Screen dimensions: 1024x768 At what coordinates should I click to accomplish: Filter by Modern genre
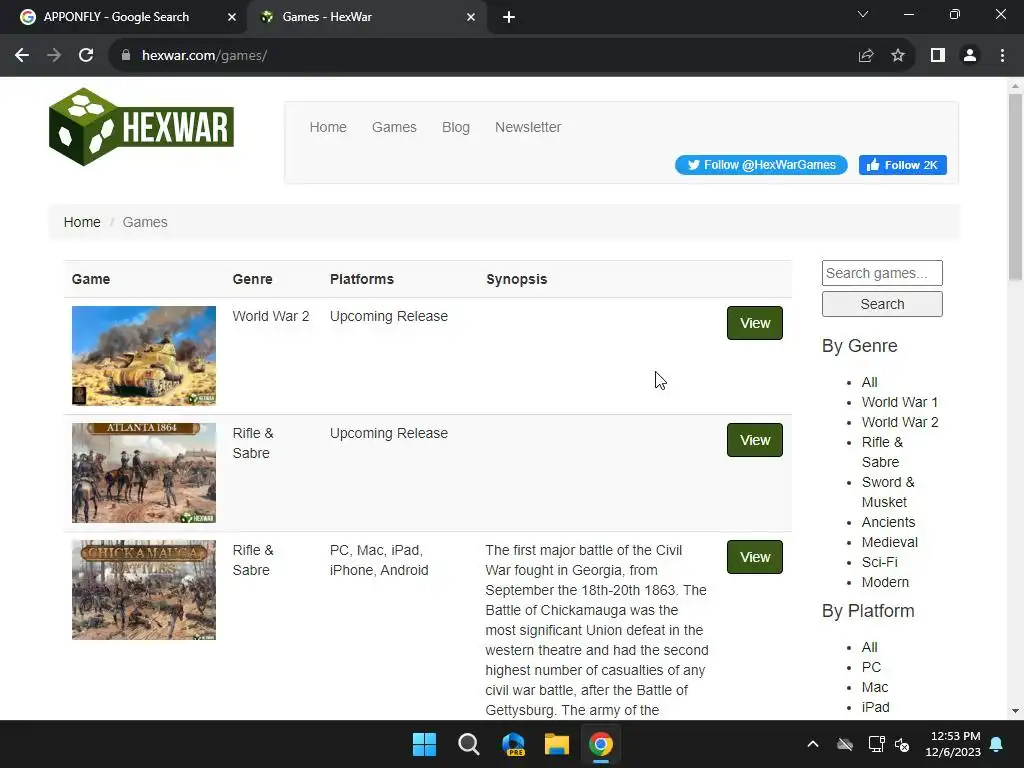pos(885,583)
